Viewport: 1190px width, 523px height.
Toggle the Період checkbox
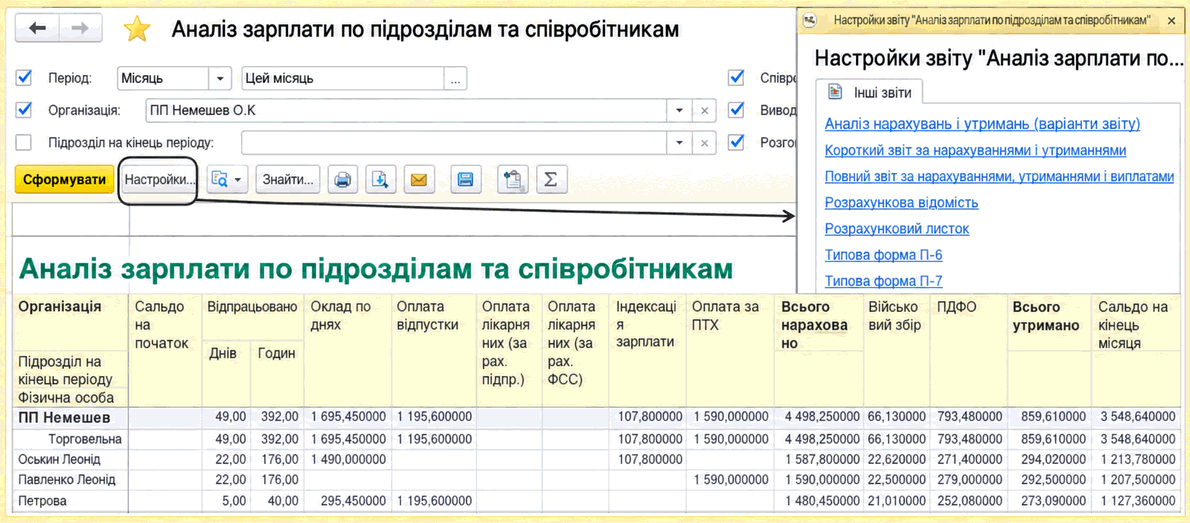point(24,77)
